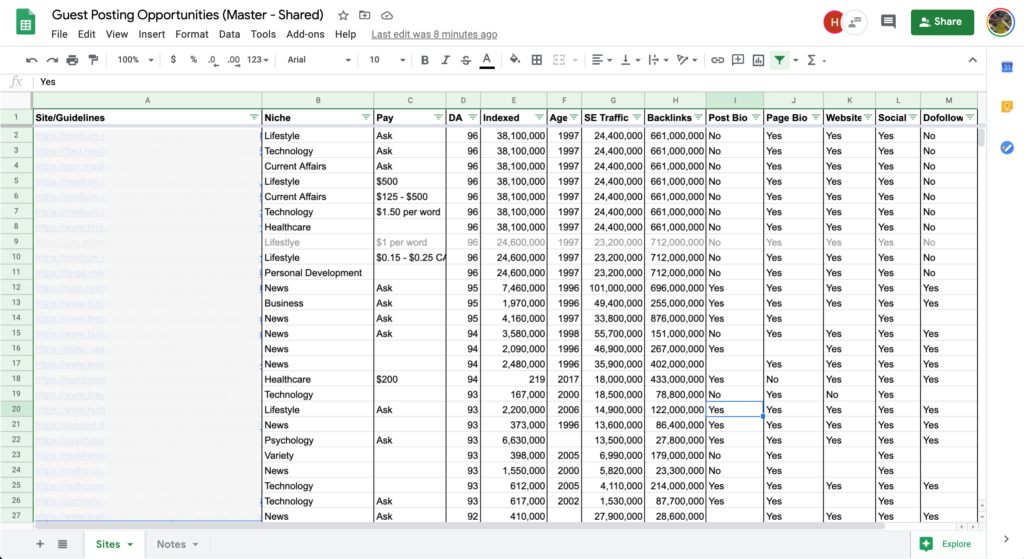Image resolution: width=1024 pixels, height=559 pixels.
Task: Click the green Share button
Action: [x=942, y=22]
